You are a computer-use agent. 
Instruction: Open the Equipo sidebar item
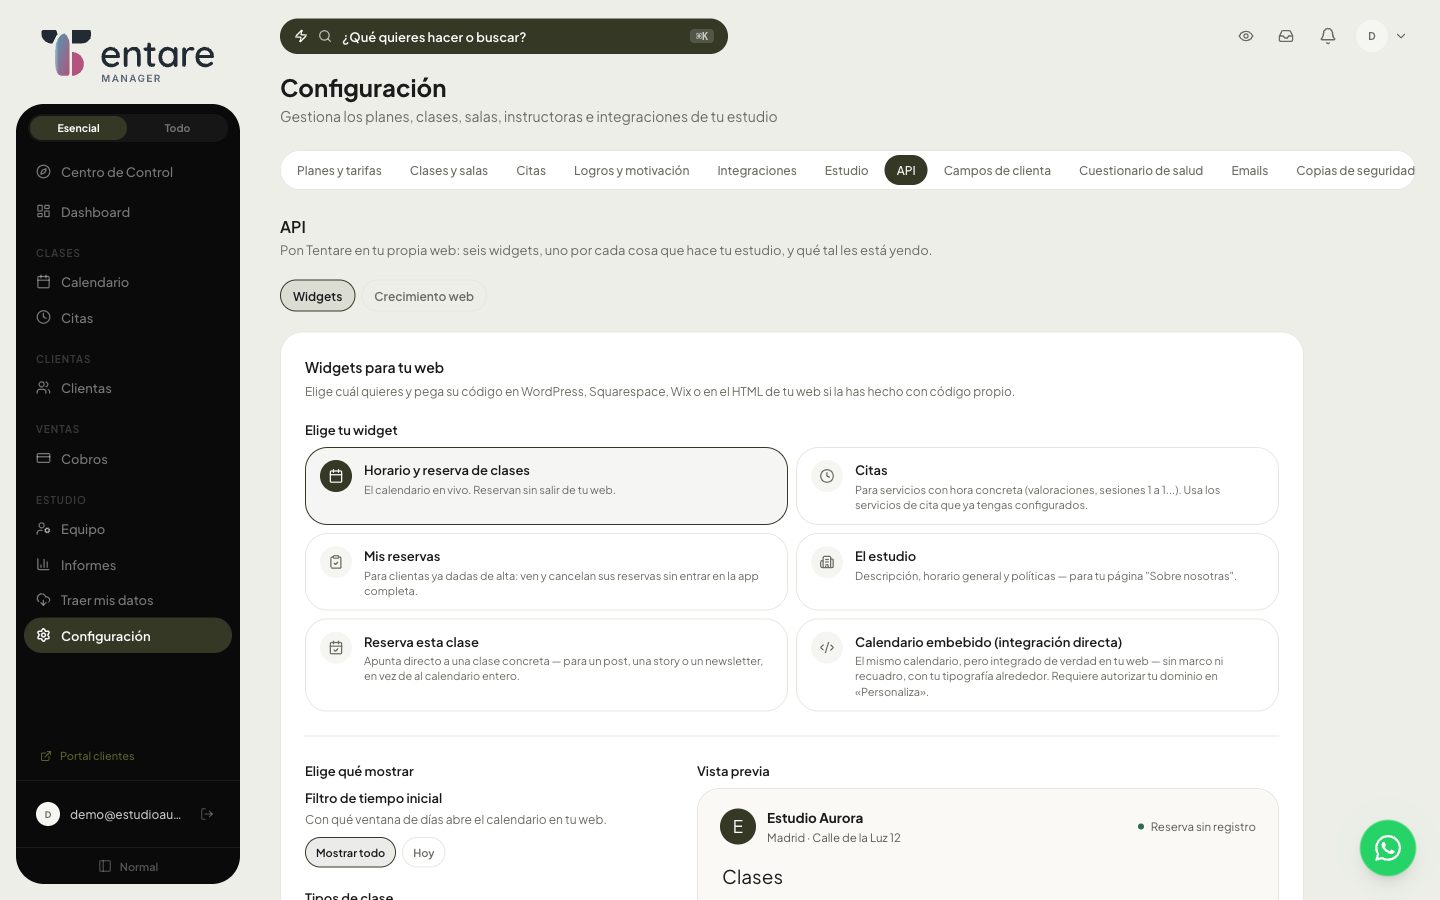pyautogui.click(x=128, y=529)
